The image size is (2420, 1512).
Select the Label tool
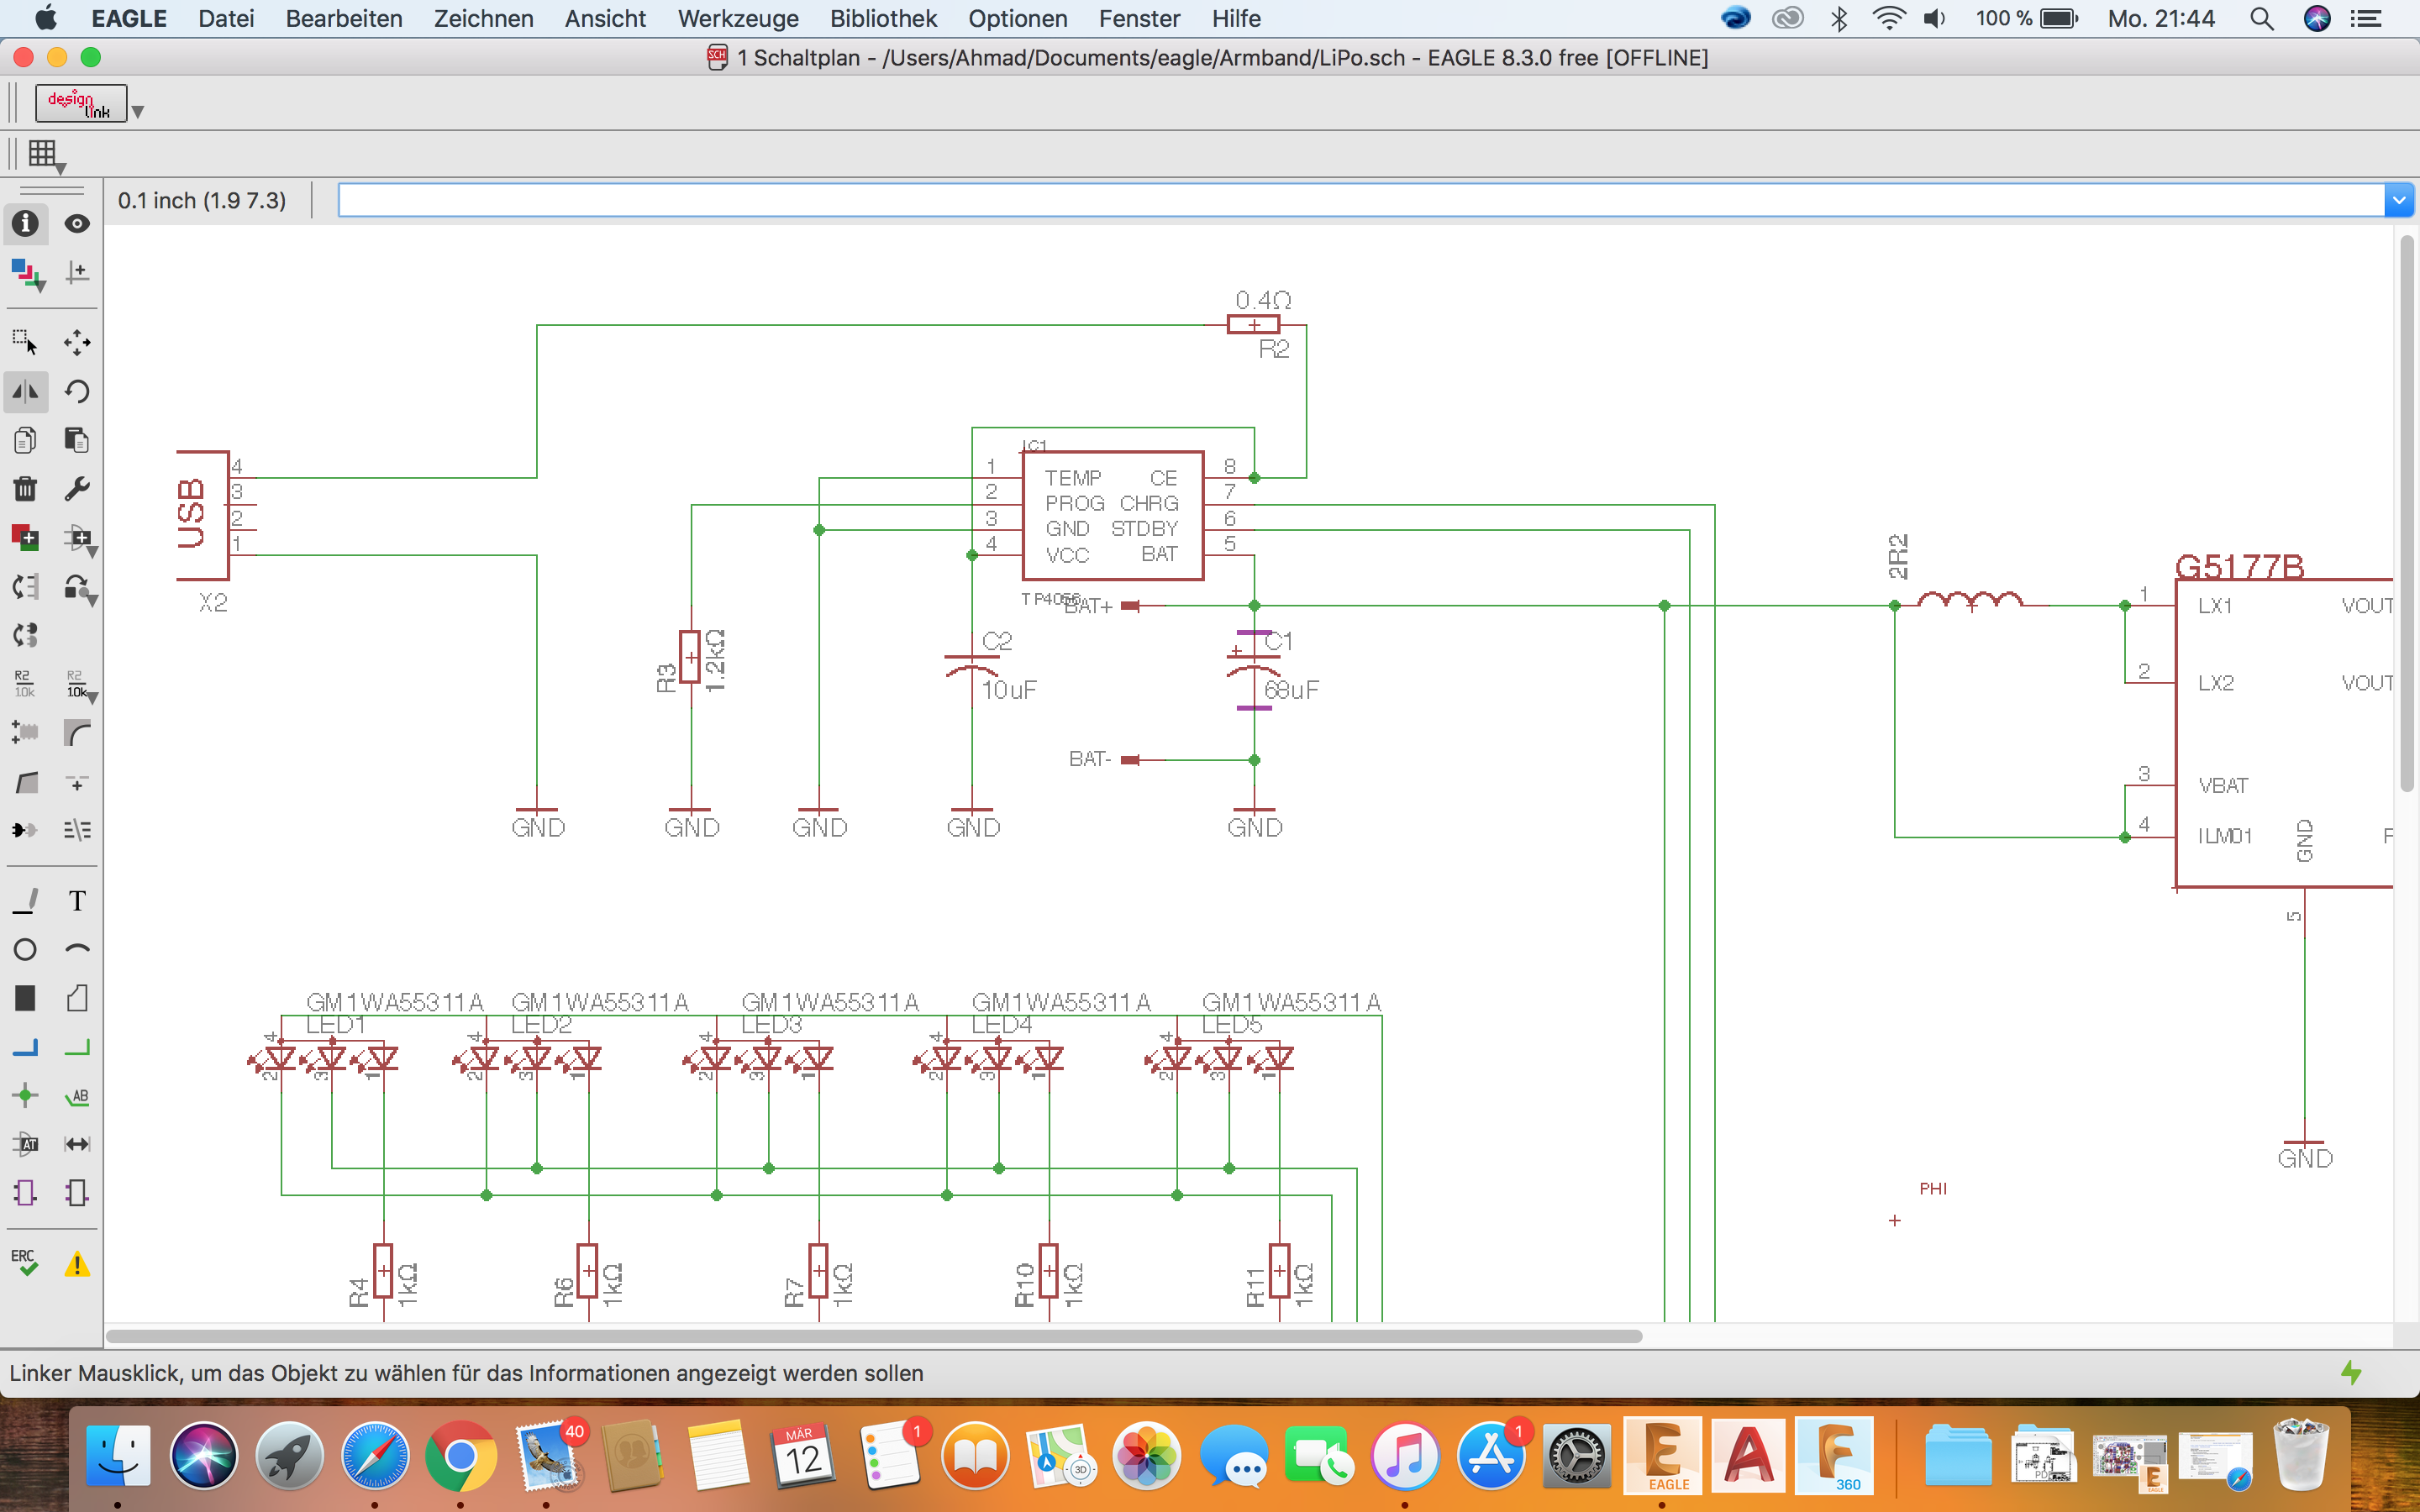pyautogui.click(x=77, y=1096)
